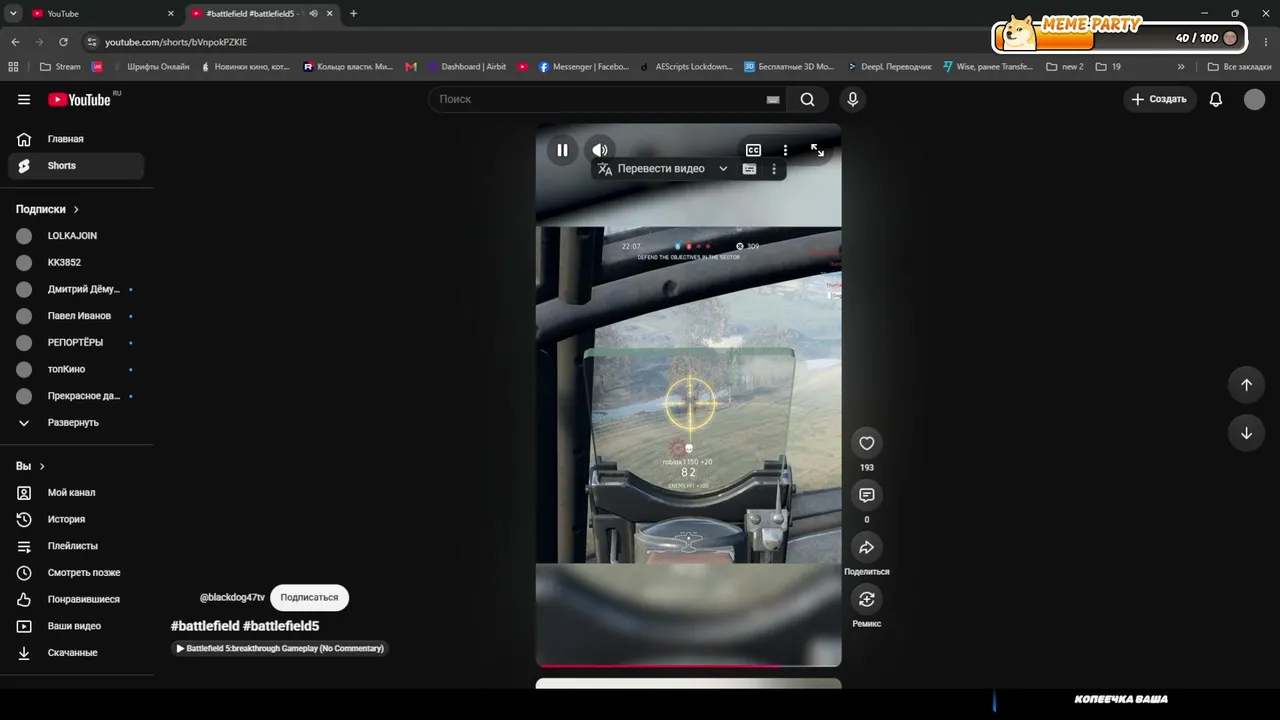Open the Short's three-dot options menu

point(785,150)
